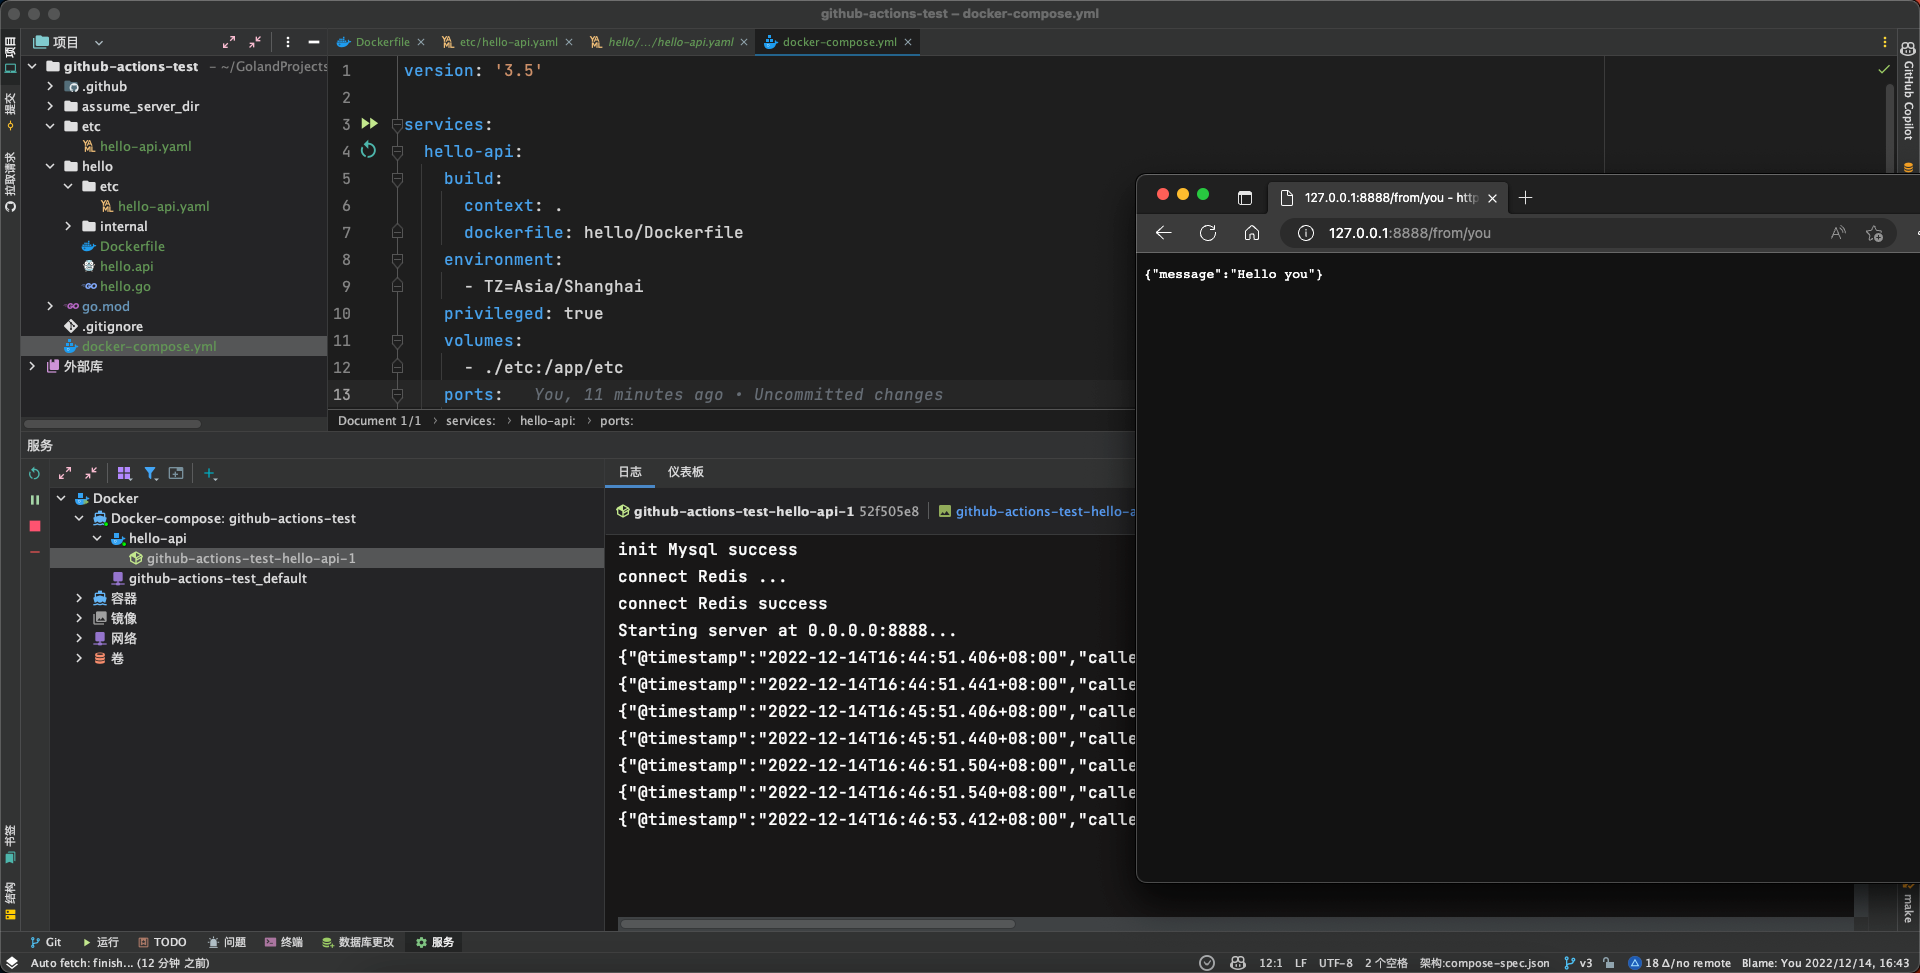This screenshot has height=973, width=1920.
Task: Click 架构:compose-spec.json schema selector
Action: coord(1484,963)
